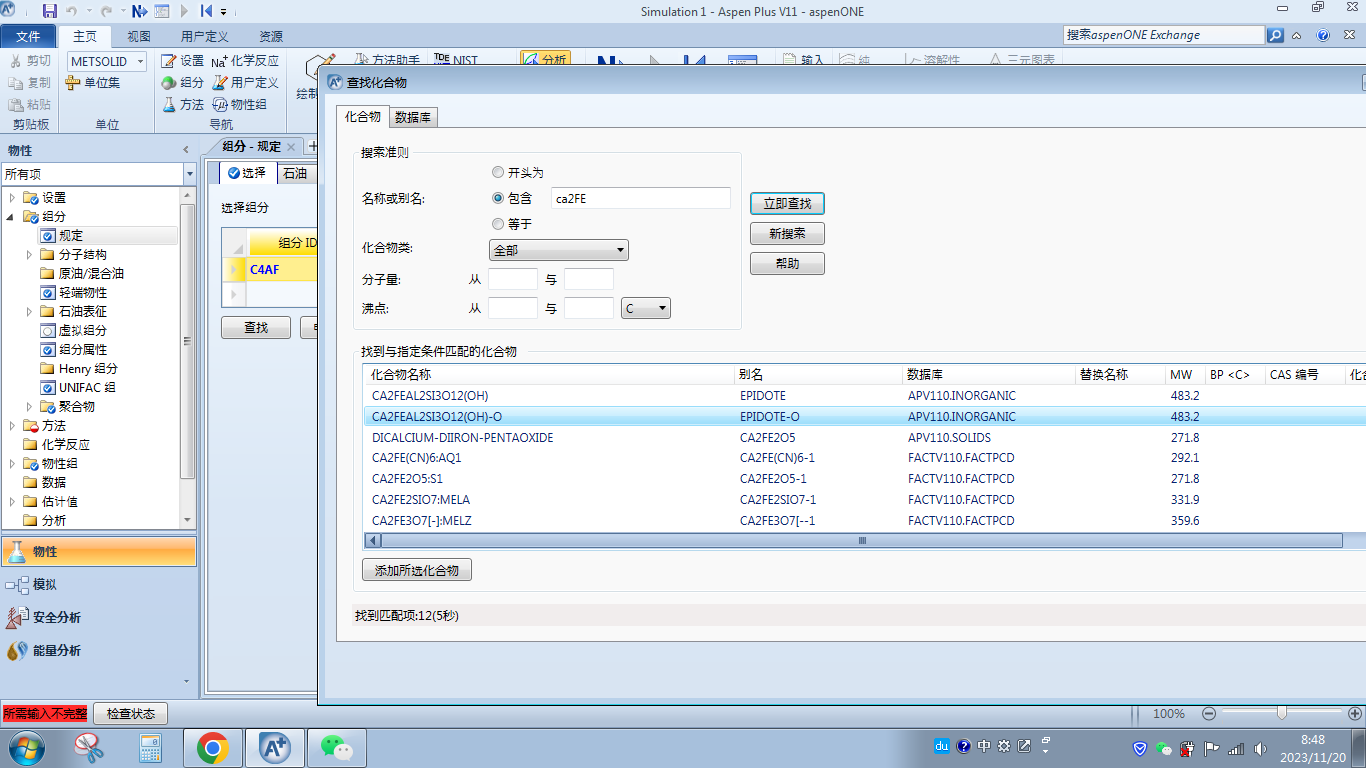Click the run simulation play icon in the quick access toolbar
The height and width of the screenshot is (768, 1366).
184,11
